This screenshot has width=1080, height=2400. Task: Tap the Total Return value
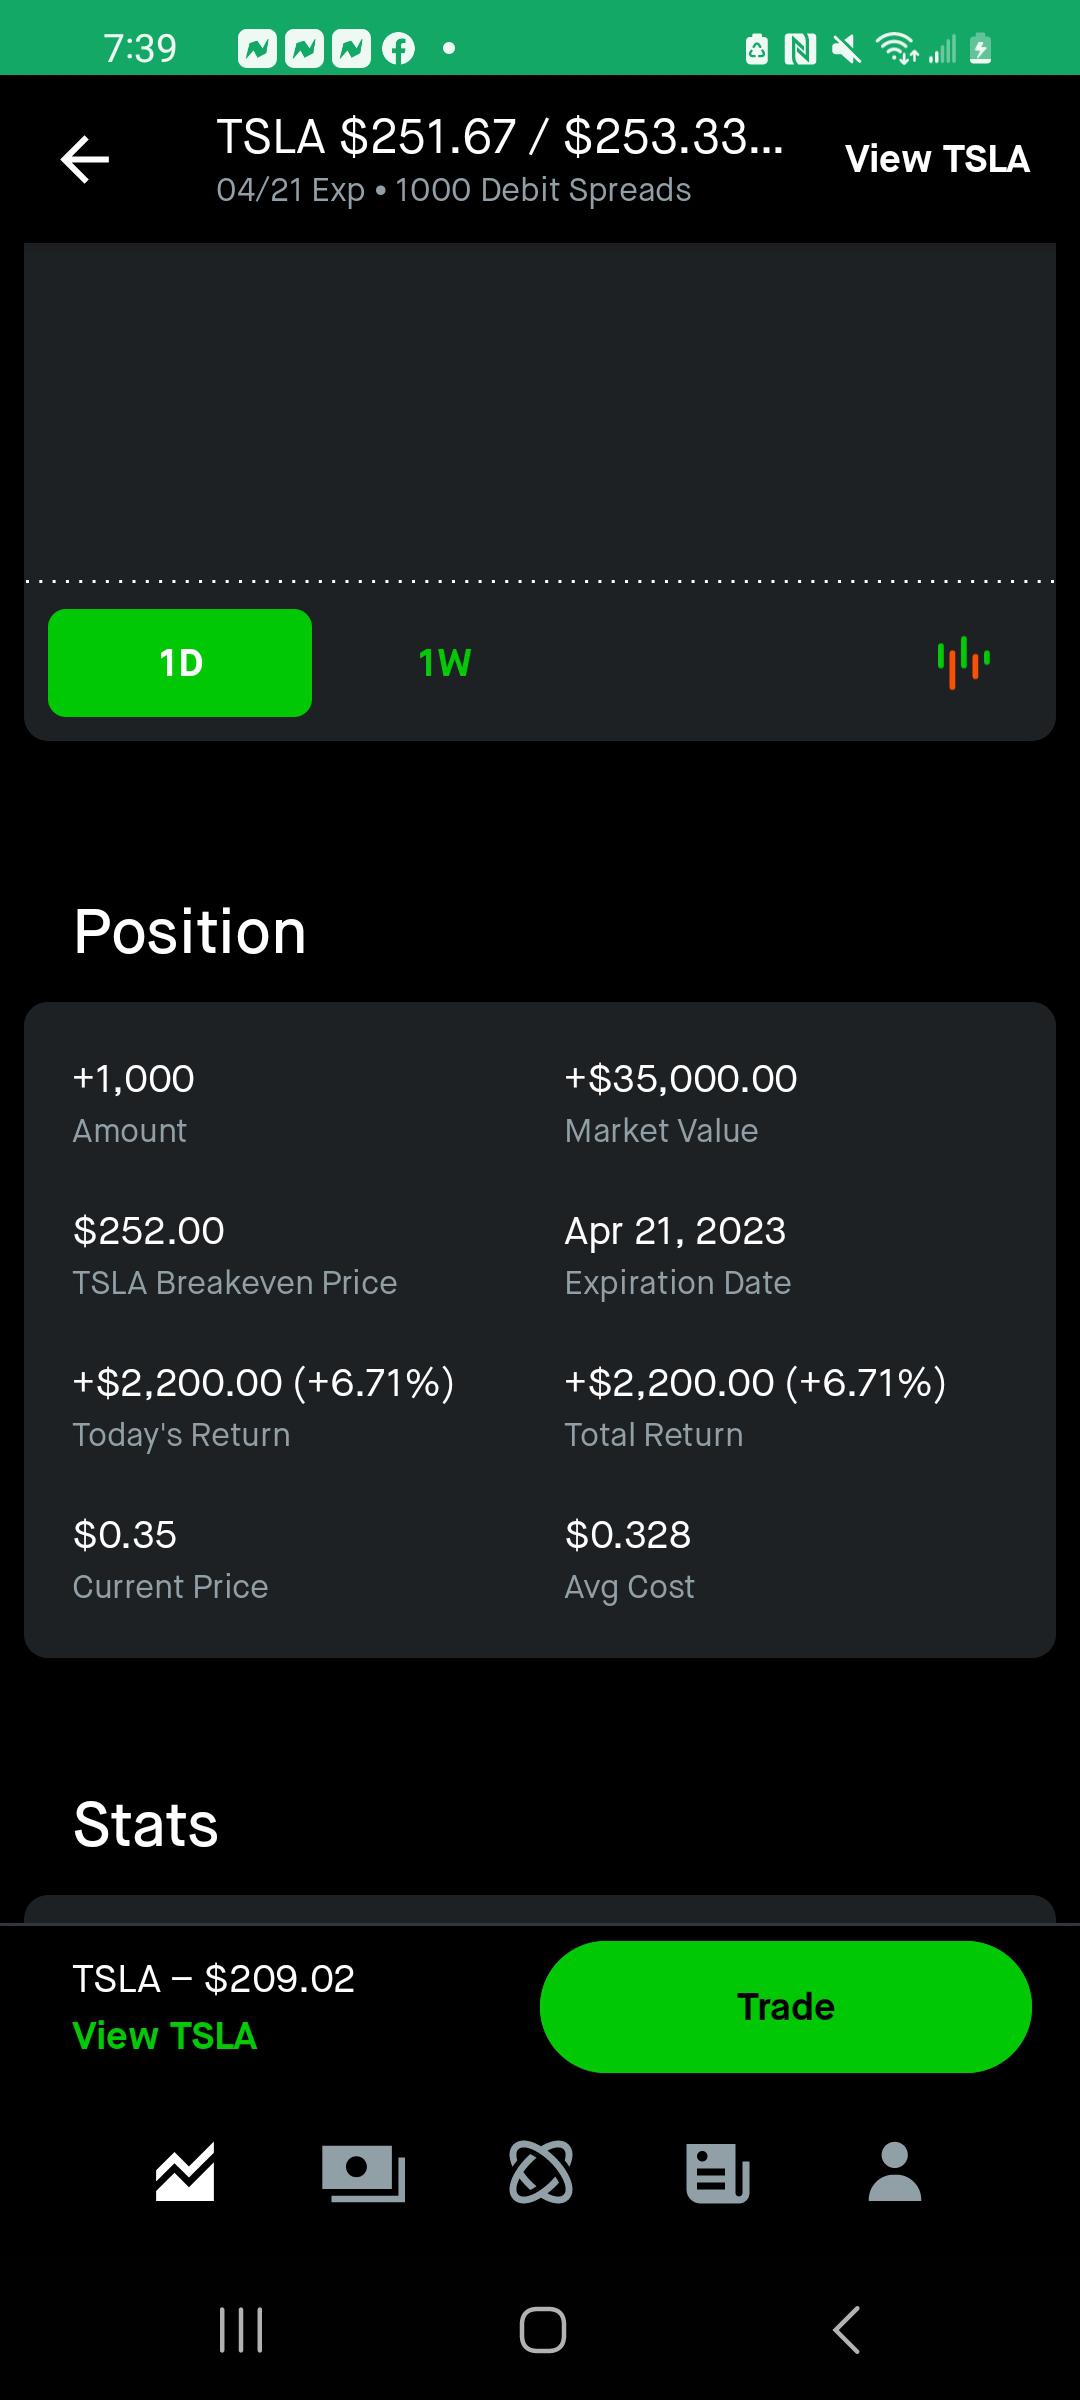pos(755,1383)
